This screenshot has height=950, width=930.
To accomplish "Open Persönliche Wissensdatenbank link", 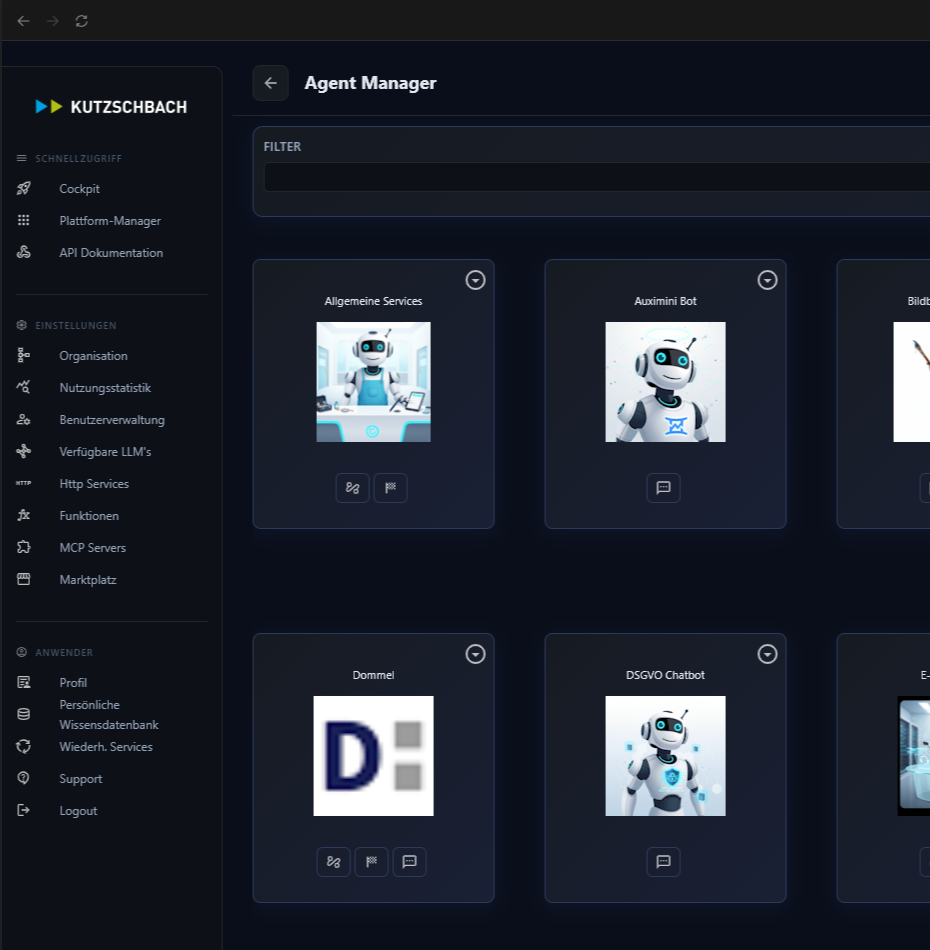I will tap(109, 715).
